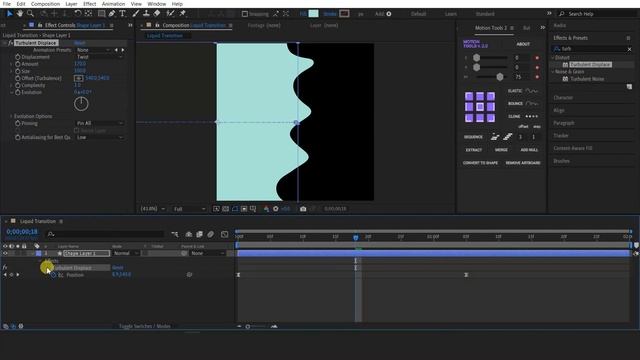Click the timeline motion blur icon
This screenshot has width=640, height=360.
click(211, 234)
